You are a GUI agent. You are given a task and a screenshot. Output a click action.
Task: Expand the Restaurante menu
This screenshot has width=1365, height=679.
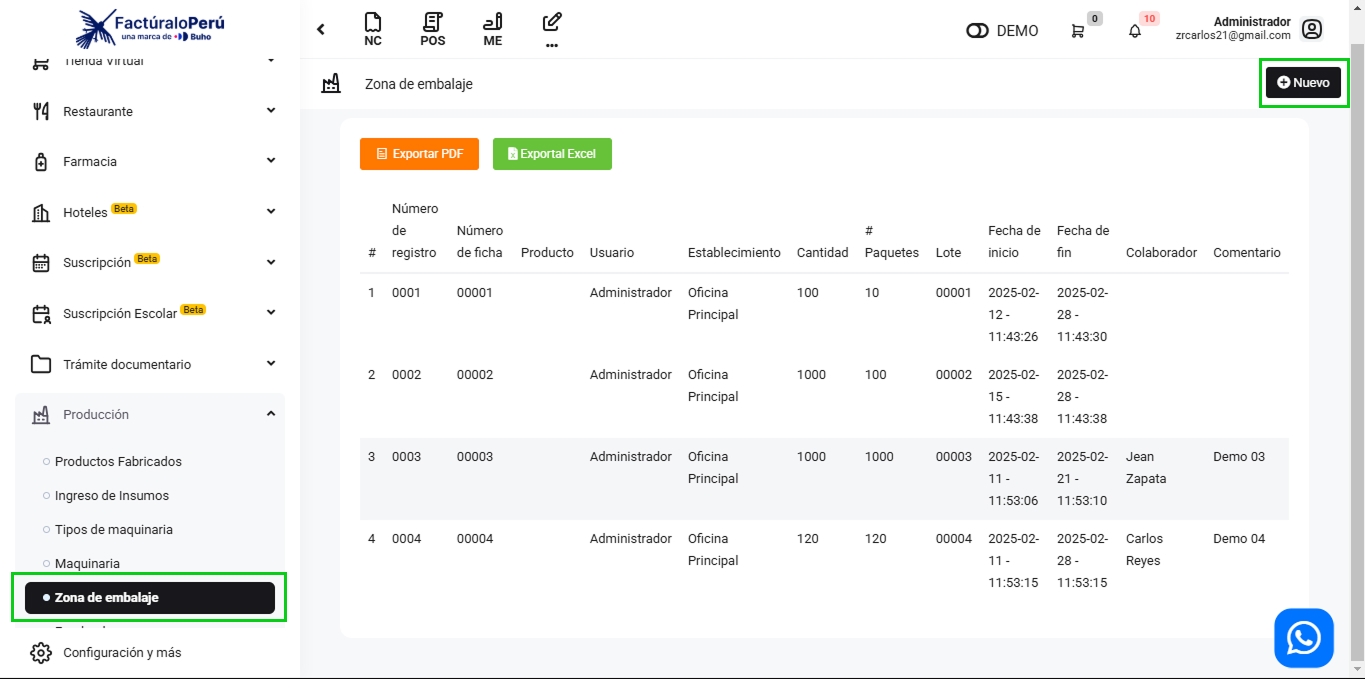pos(150,111)
